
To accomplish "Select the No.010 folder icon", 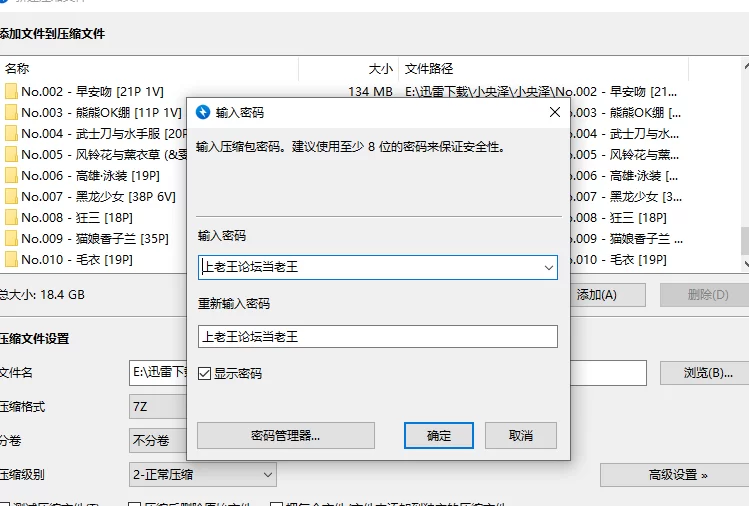I will click(x=11, y=260).
